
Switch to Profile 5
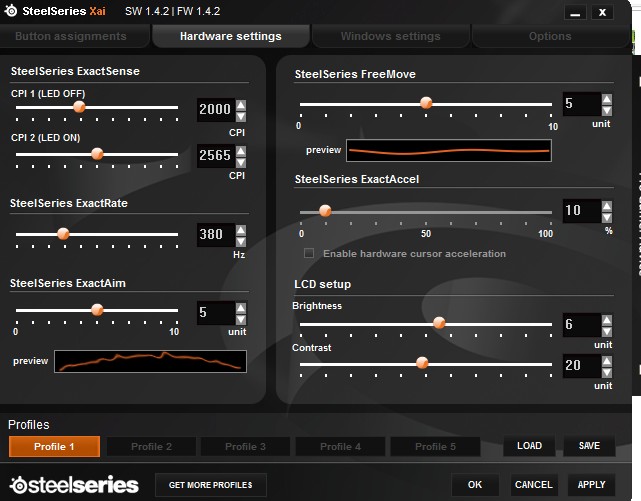[435, 446]
